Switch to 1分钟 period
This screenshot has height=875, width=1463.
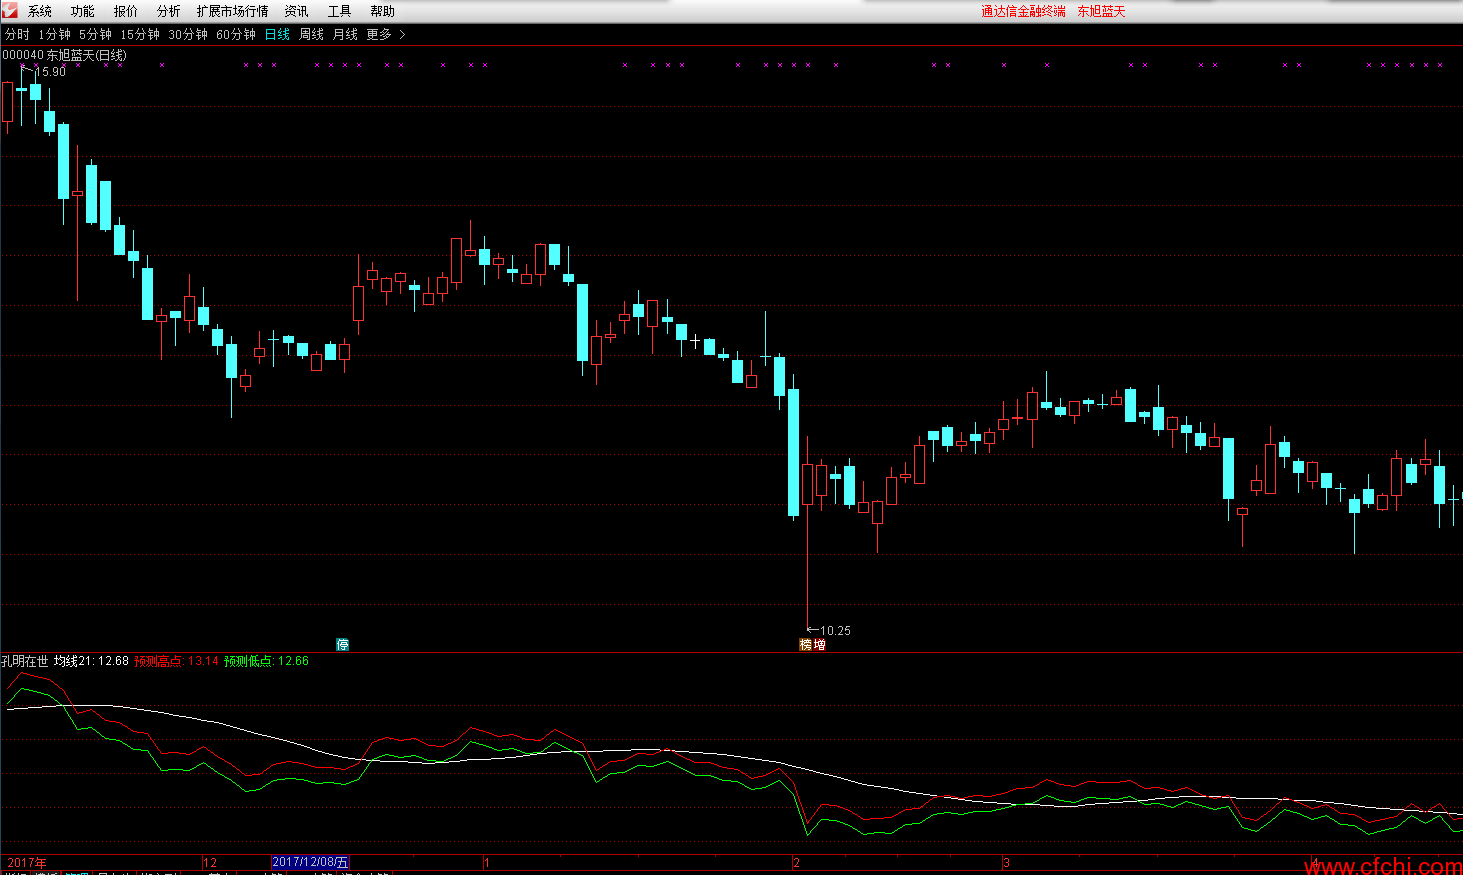(x=55, y=34)
